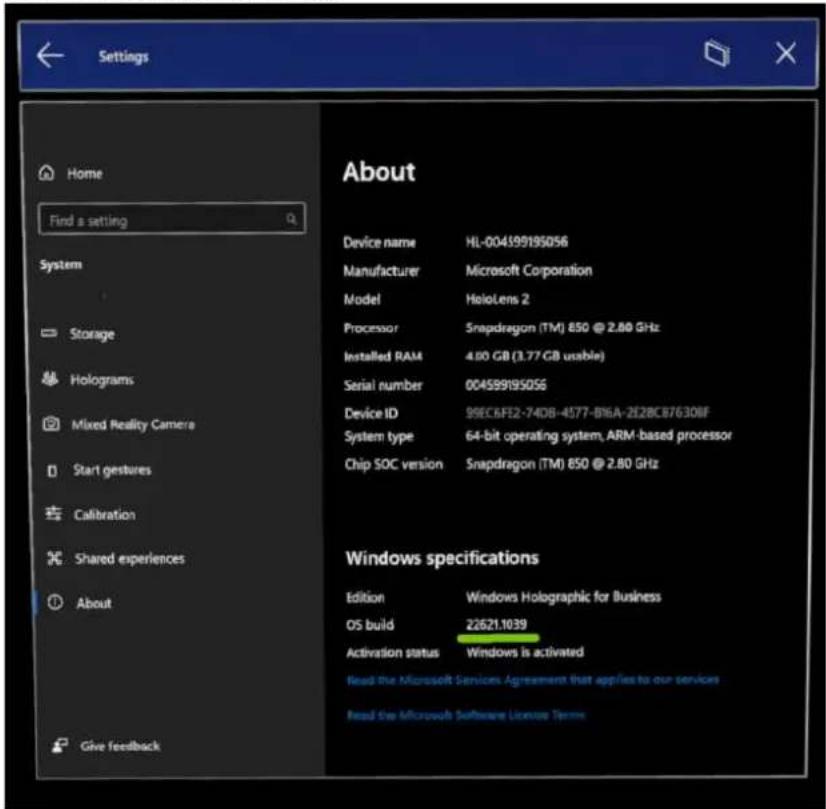Image resolution: width=826 pixels, height=809 pixels.
Task: Click the OS build label
Action: [x=370, y=625]
